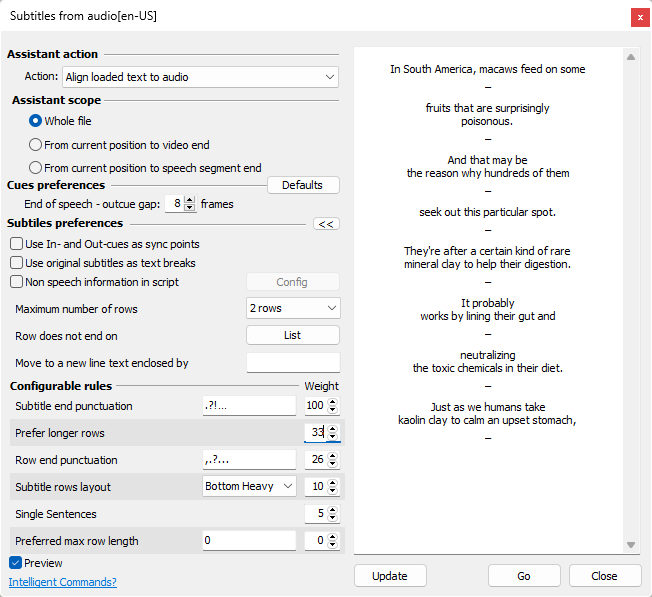Uncheck the Preview checkbox
Viewport: 652px width, 597px height.
coord(16,563)
